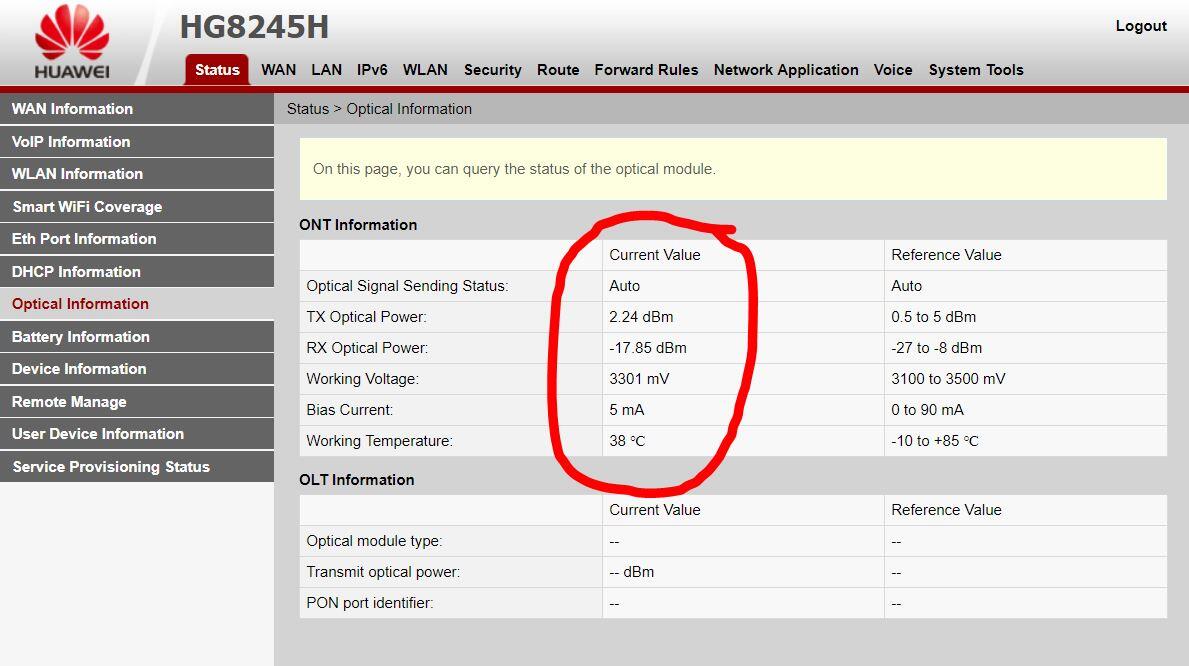This screenshot has height=666, width=1189.
Task: Select the RX value -17.85 dBm
Action: pyautogui.click(x=648, y=348)
